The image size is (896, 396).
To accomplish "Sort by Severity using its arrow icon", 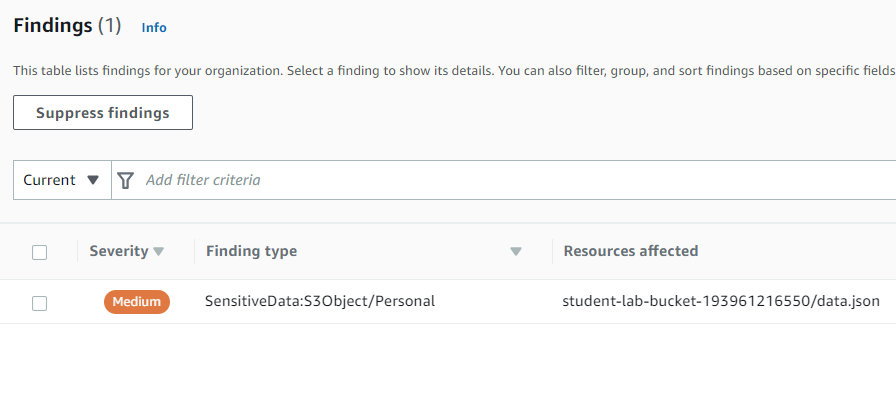I will pos(159,251).
